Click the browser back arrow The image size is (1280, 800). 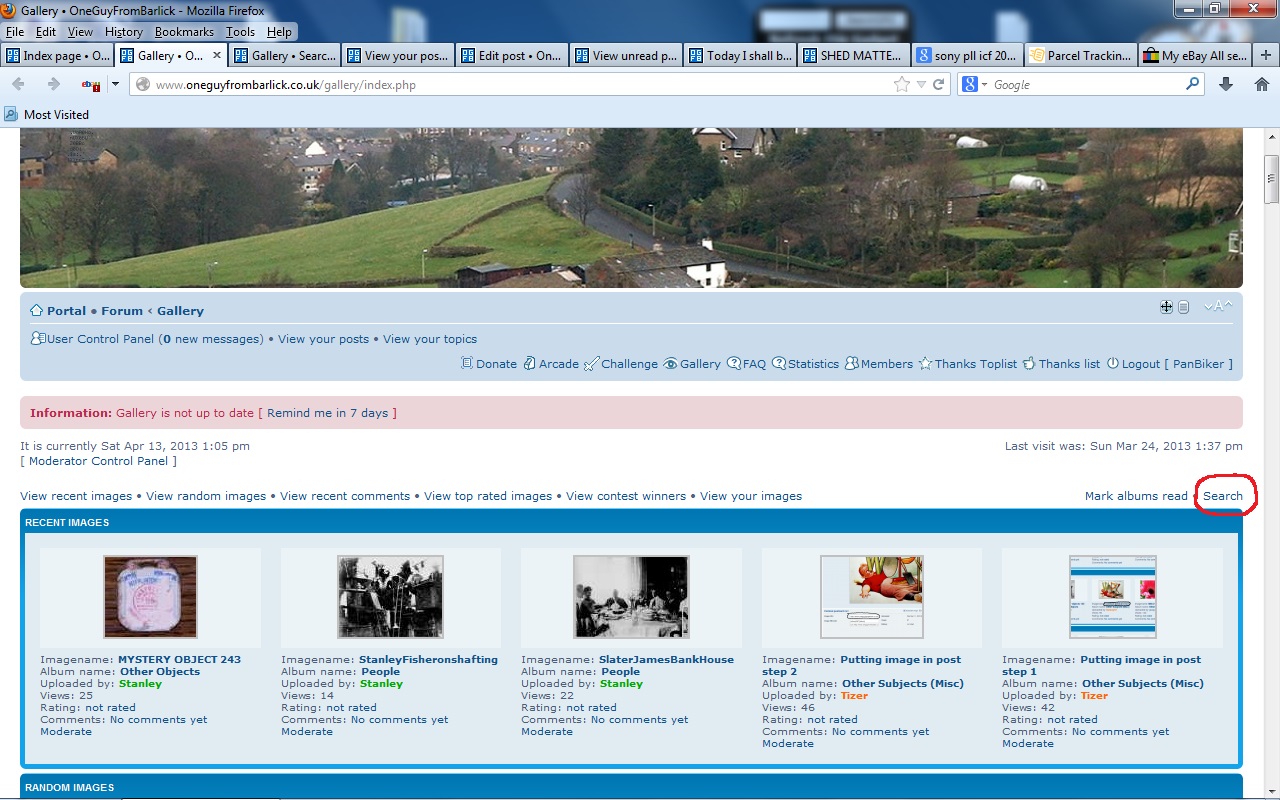click(x=18, y=85)
